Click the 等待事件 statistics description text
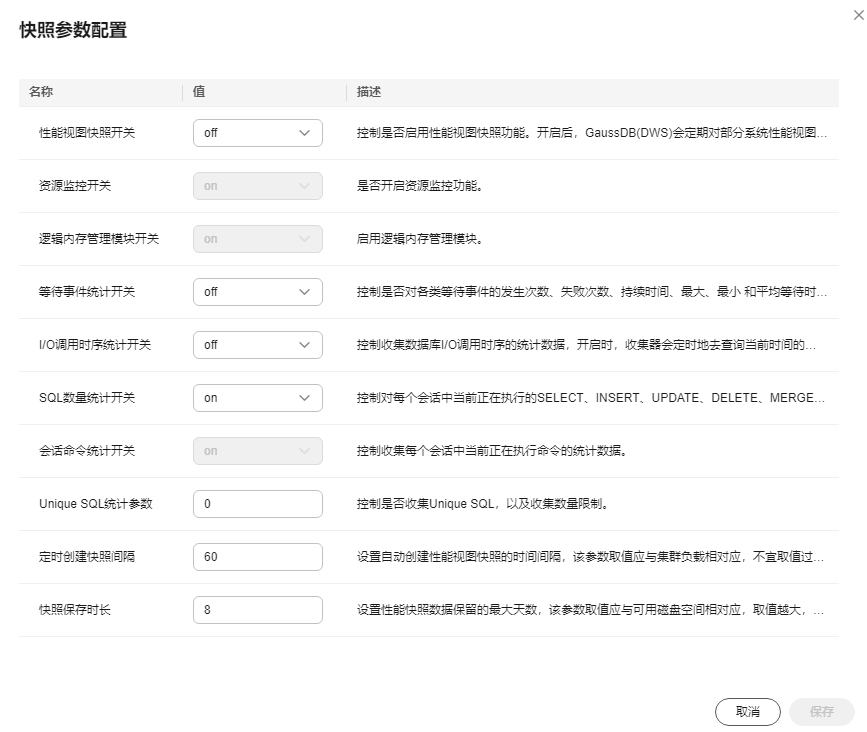This screenshot has width=867, height=732. tap(592, 292)
